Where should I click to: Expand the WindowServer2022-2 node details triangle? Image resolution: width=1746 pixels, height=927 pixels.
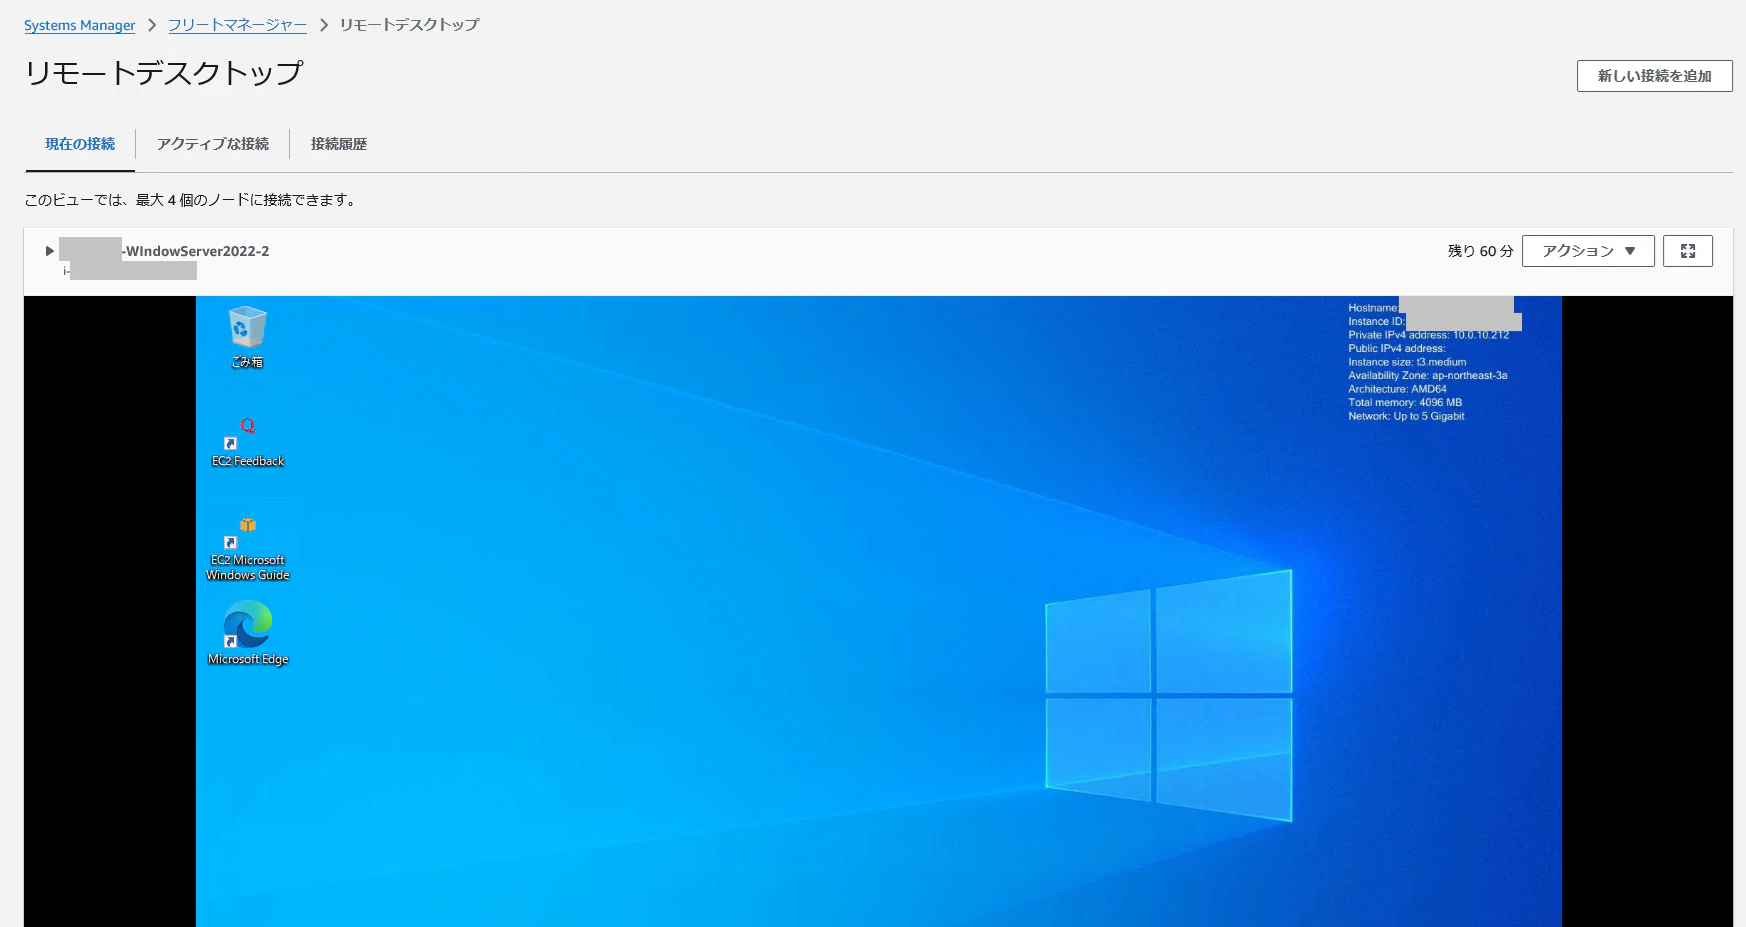coord(49,251)
